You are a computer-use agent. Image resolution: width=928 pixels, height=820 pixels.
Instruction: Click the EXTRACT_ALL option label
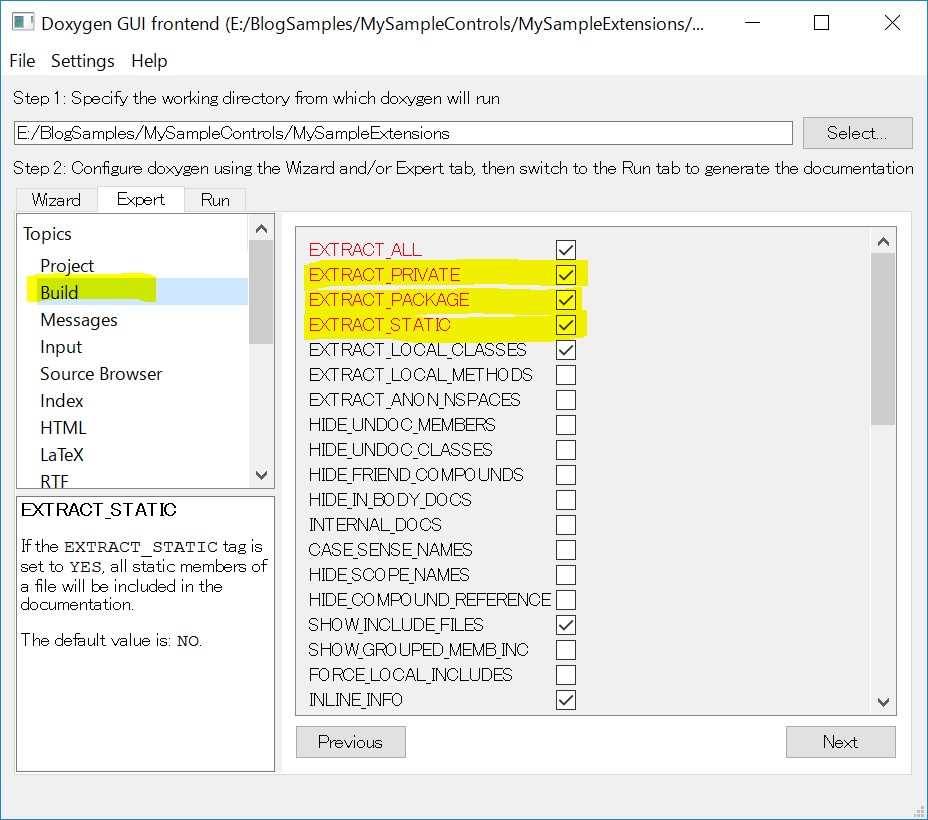coord(365,250)
